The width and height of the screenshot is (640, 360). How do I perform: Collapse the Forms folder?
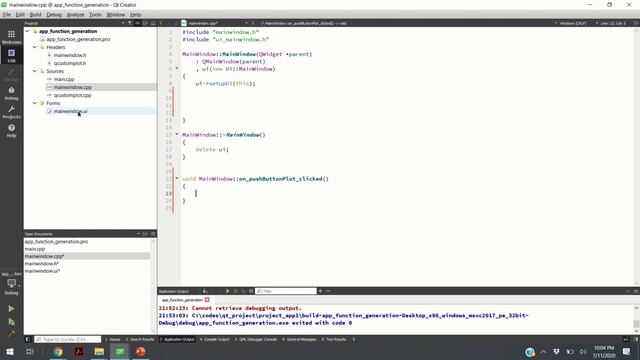(35, 103)
